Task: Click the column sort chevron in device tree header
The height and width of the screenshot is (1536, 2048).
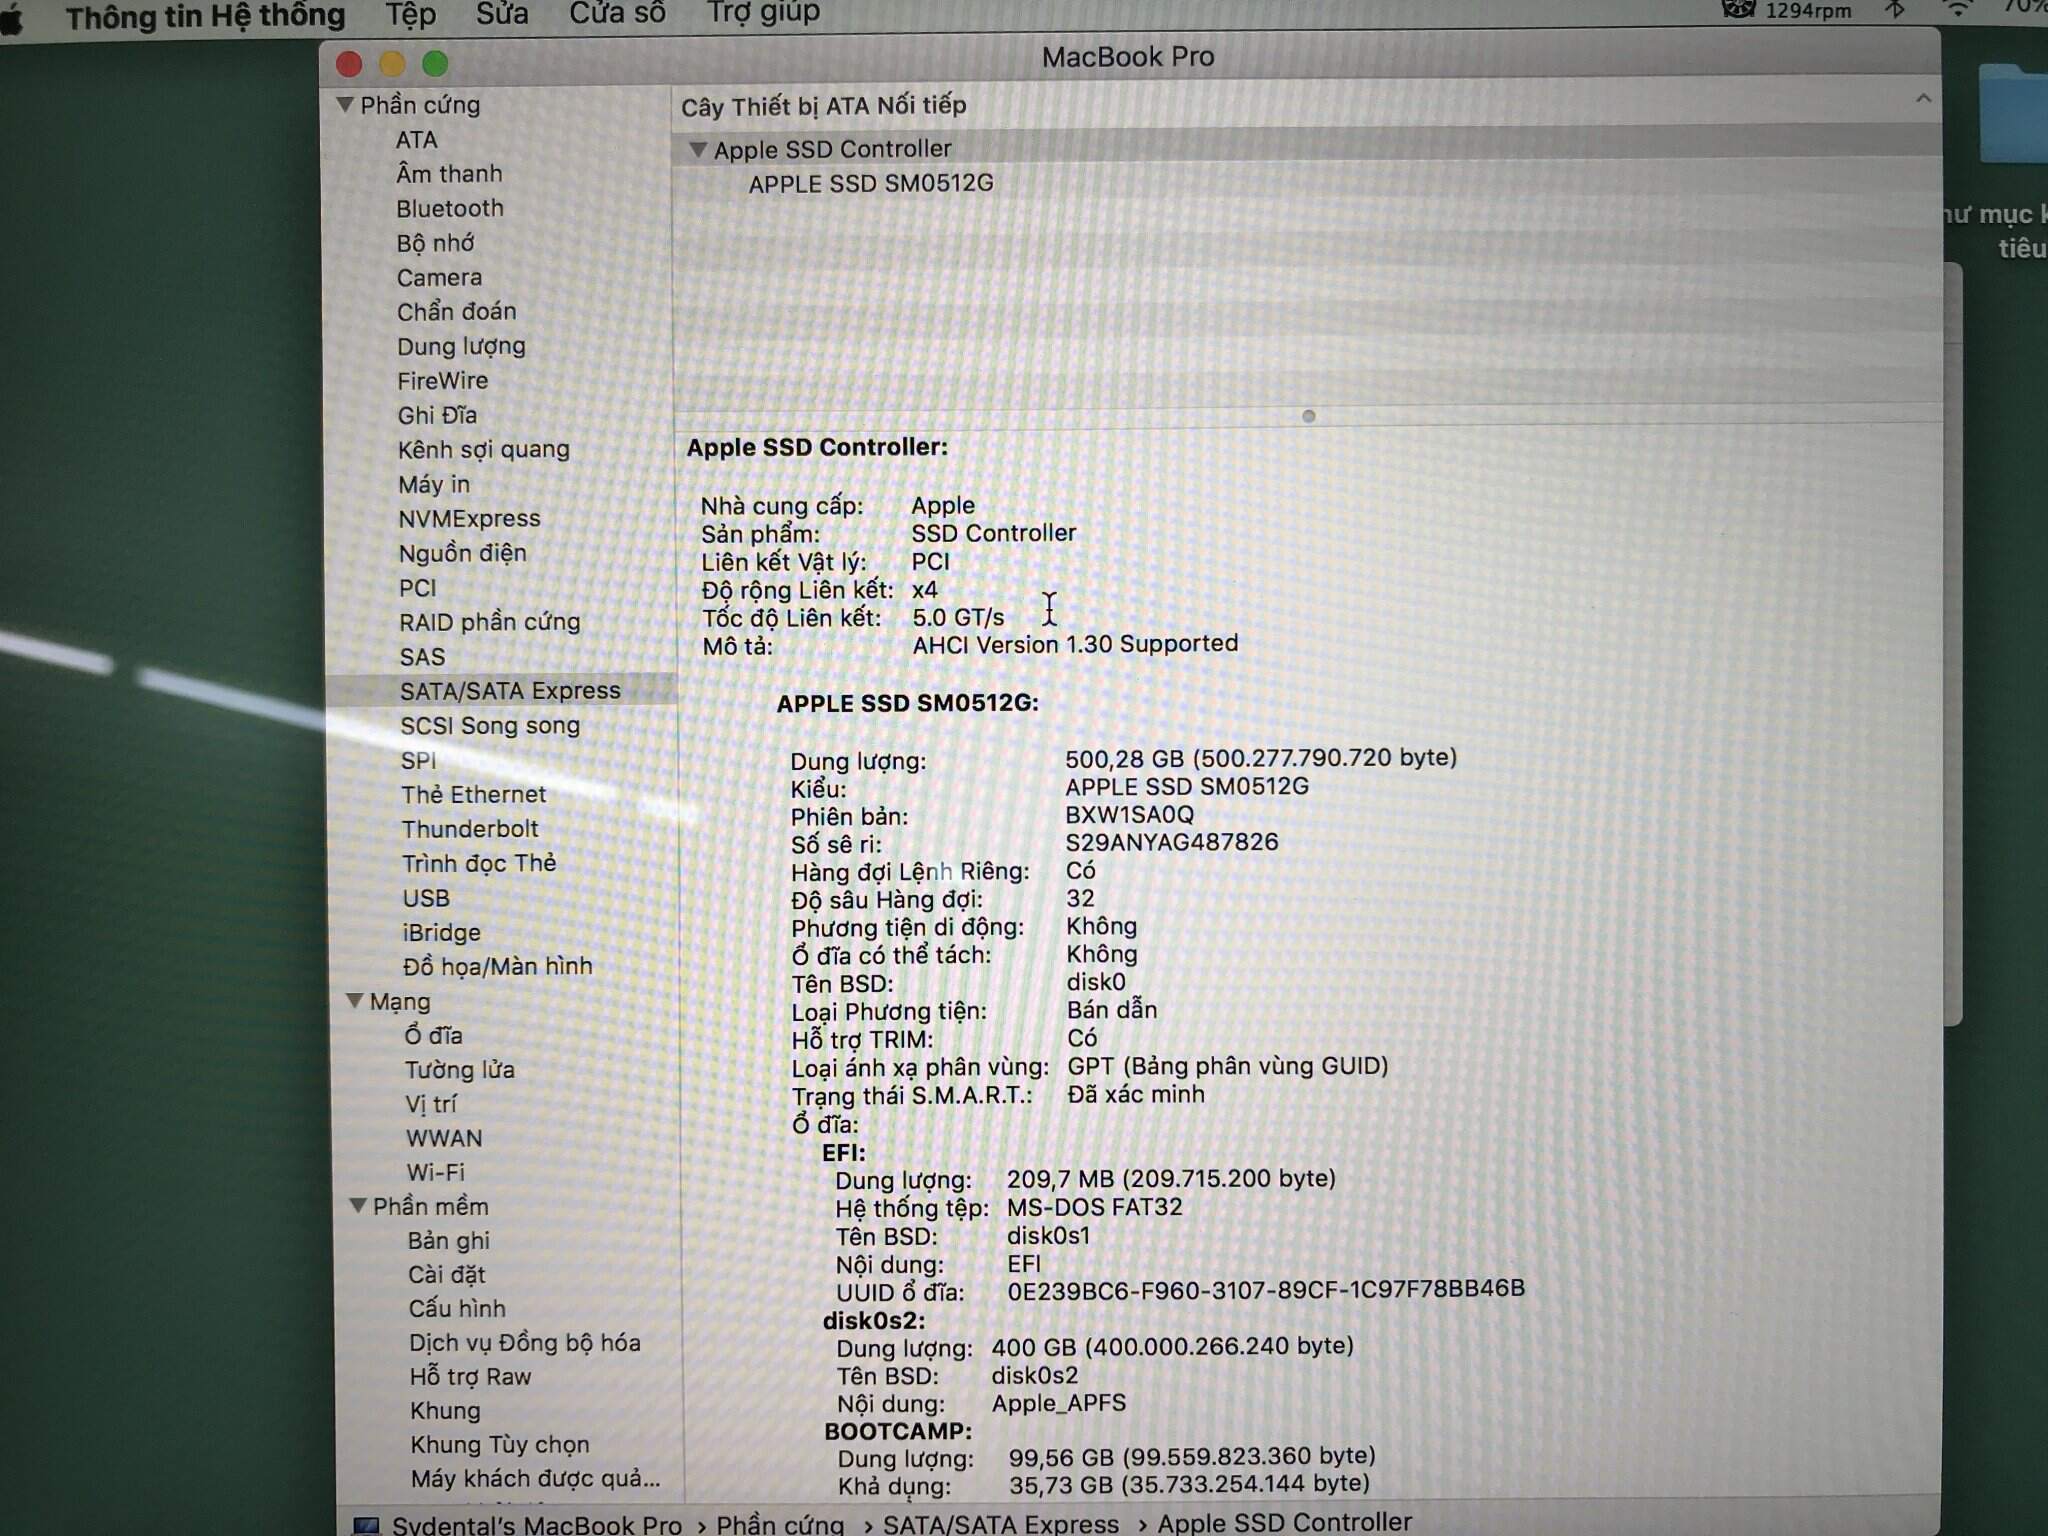Action: coord(1922,98)
